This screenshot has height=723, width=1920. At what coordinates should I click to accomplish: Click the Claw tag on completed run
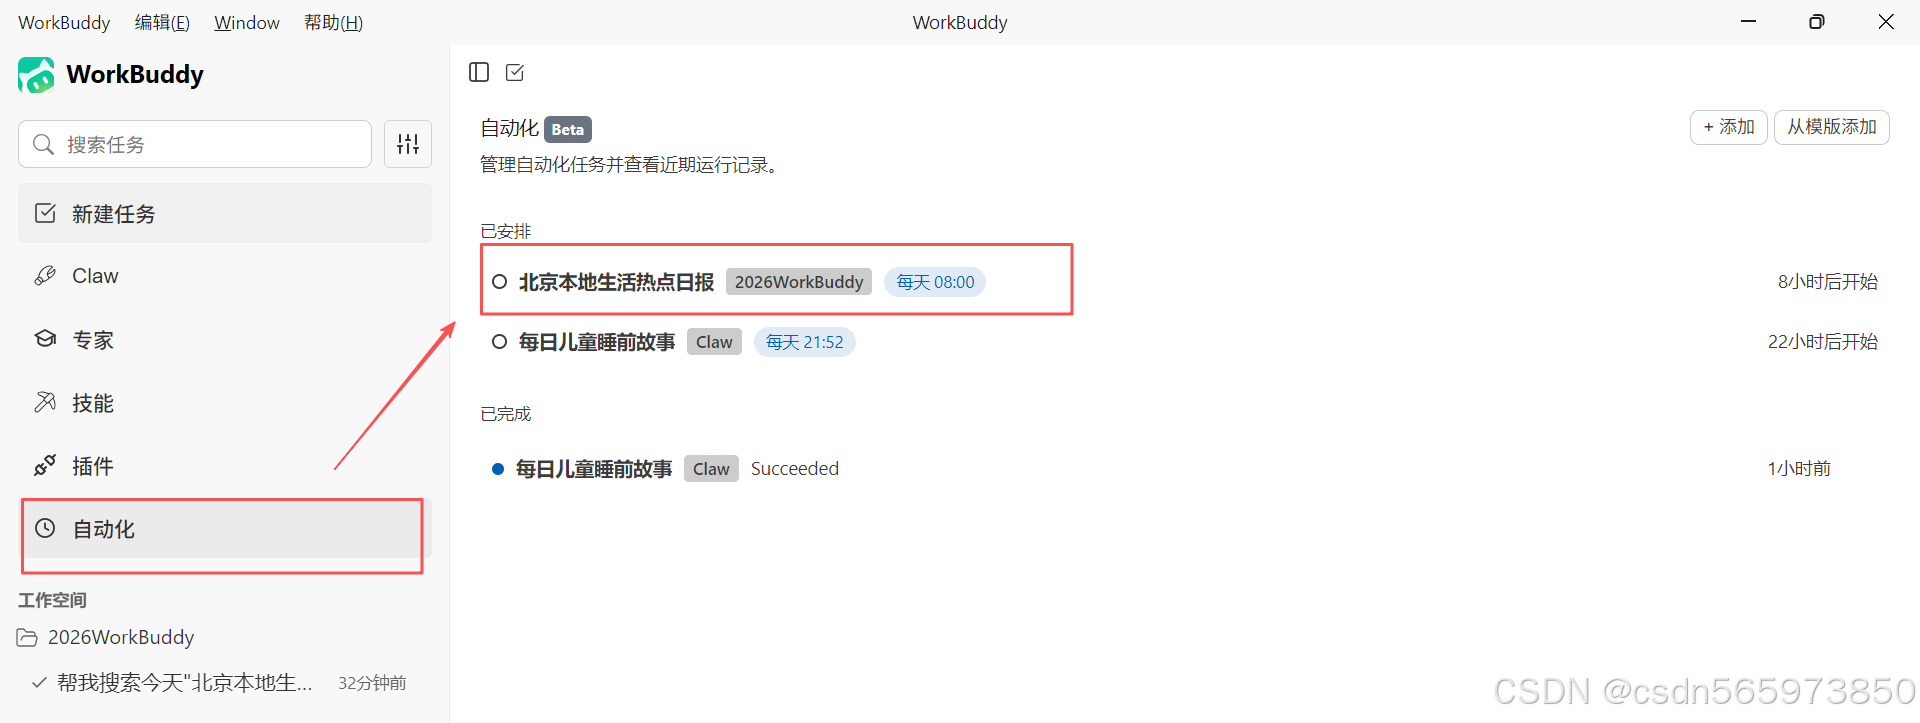711,469
